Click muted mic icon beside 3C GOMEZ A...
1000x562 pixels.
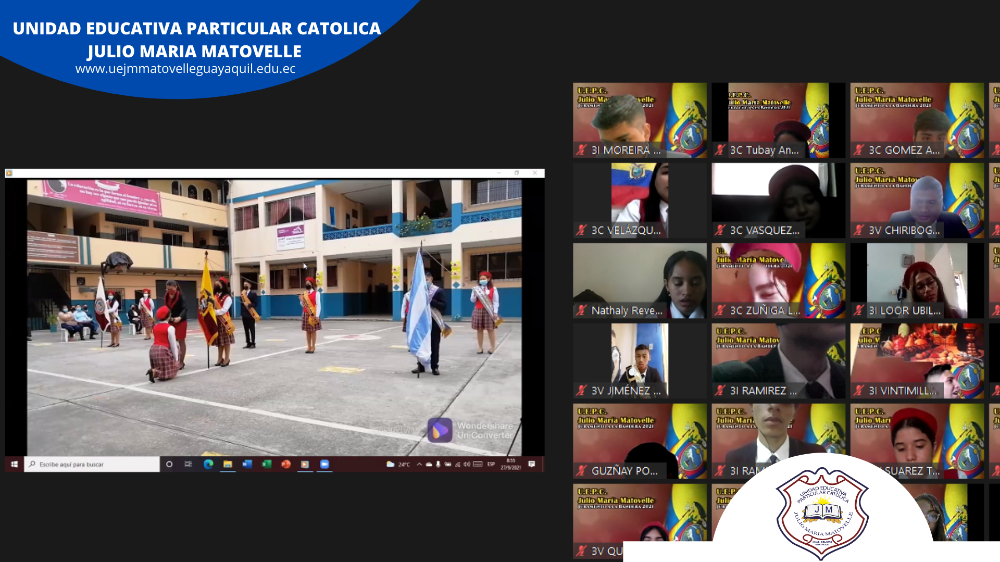[858, 150]
